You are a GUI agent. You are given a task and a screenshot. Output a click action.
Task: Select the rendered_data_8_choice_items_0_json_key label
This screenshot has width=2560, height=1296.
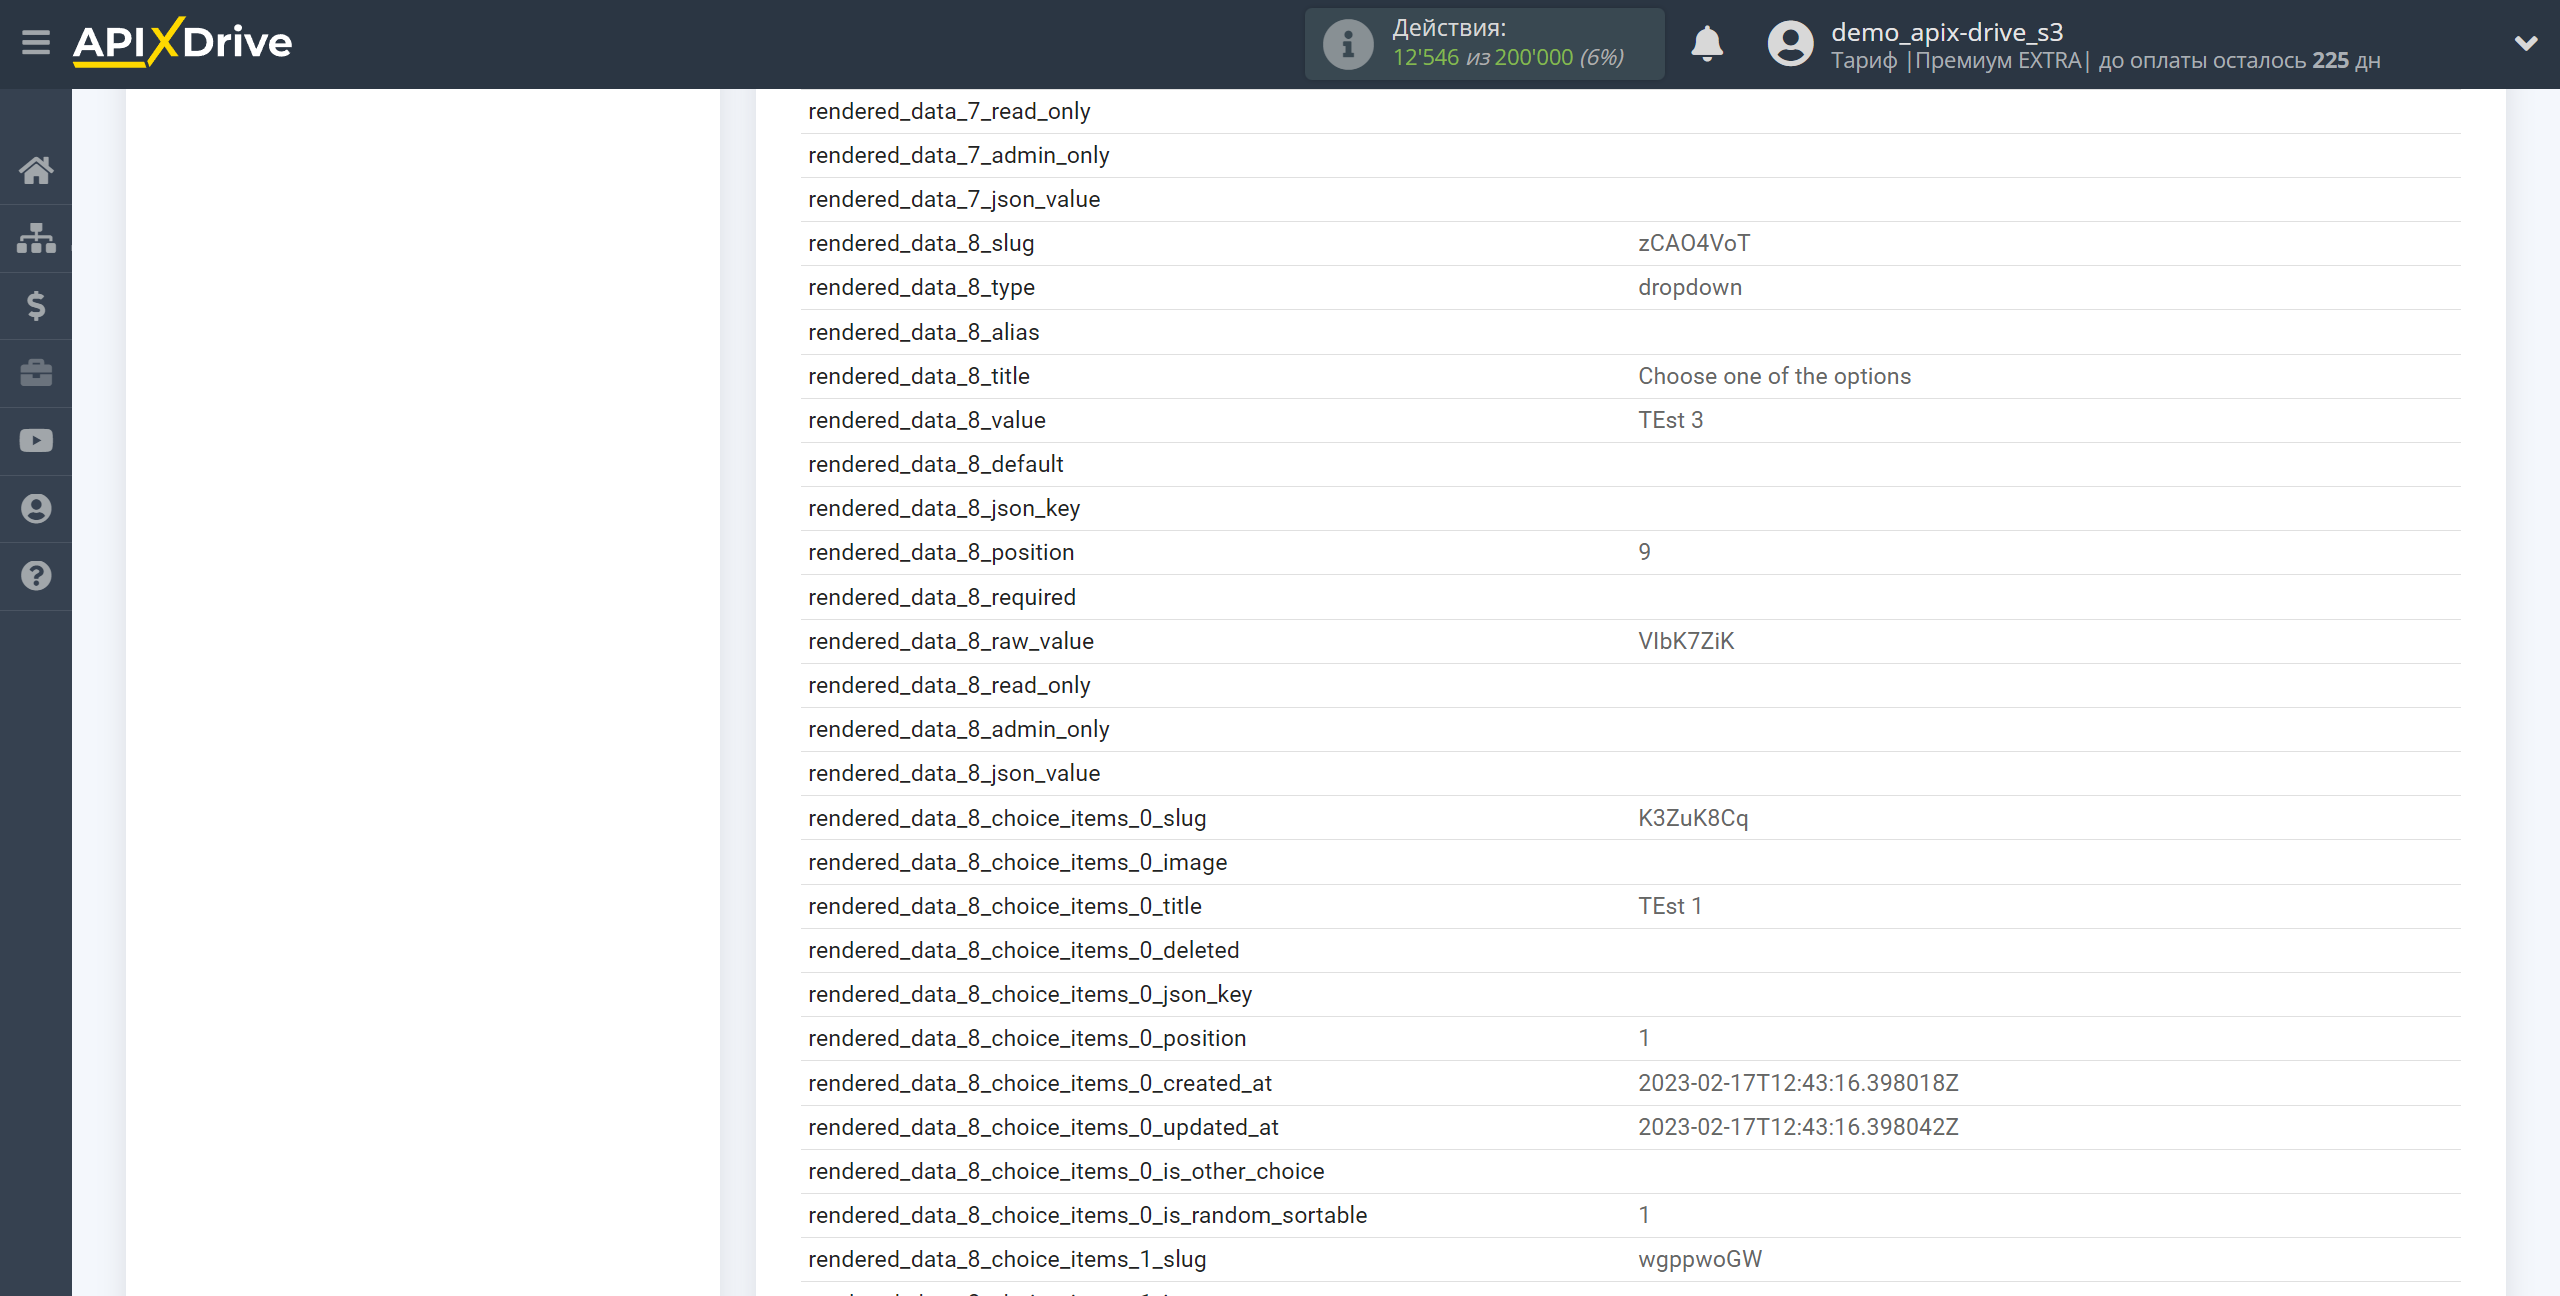click(1030, 994)
